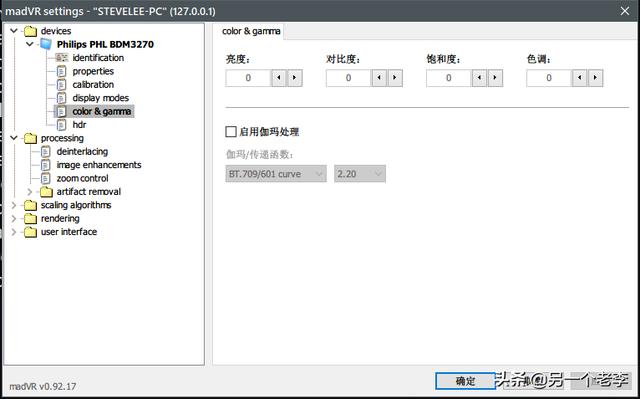Open hdr settings page
Viewport: 640px width, 399px height.
pyautogui.click(x=79, y=125)
